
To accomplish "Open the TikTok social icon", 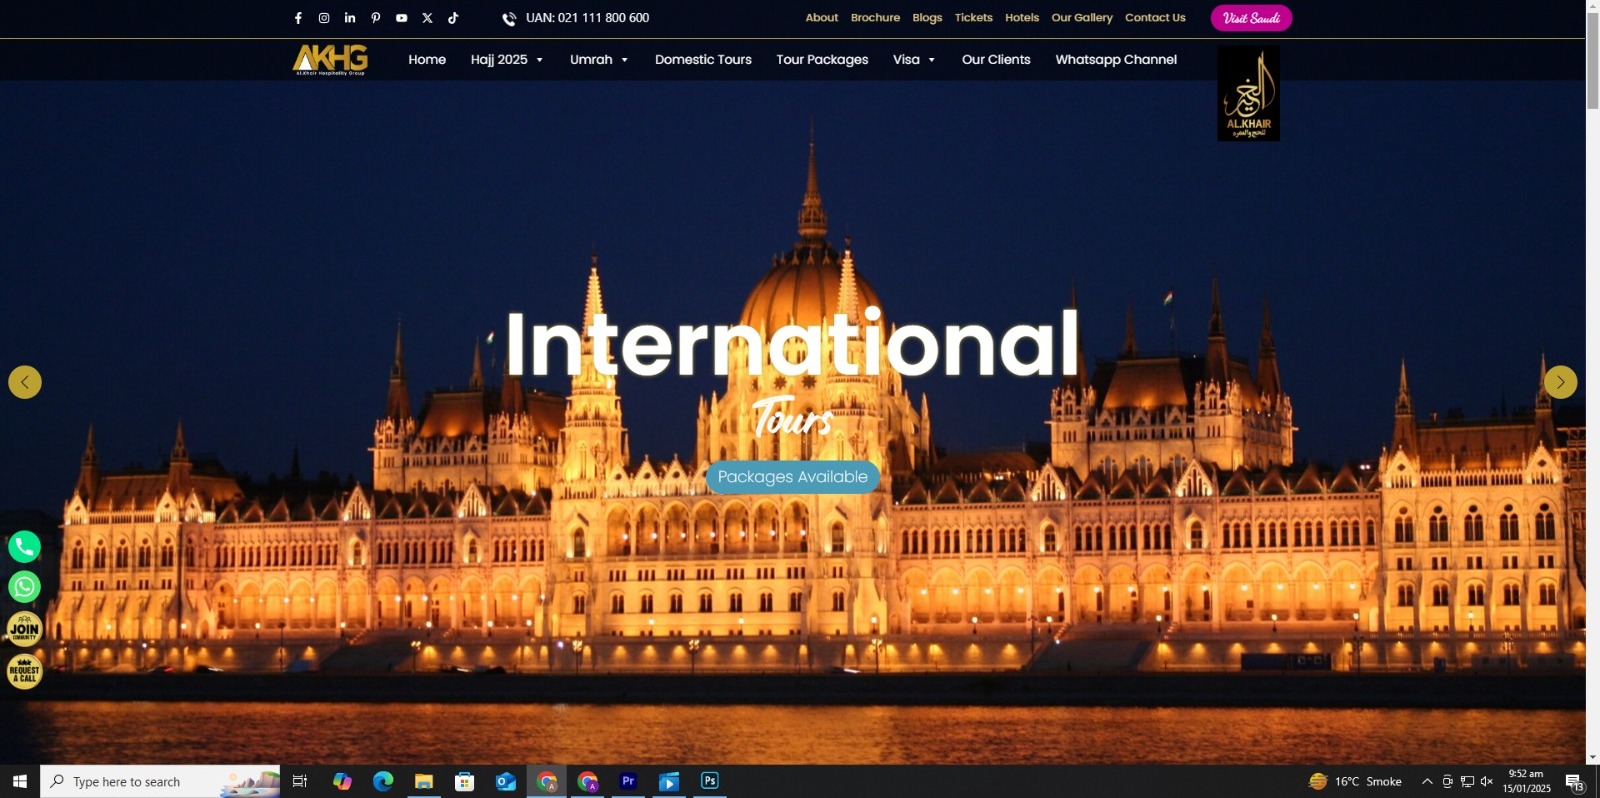I will [x=453, y=18].
